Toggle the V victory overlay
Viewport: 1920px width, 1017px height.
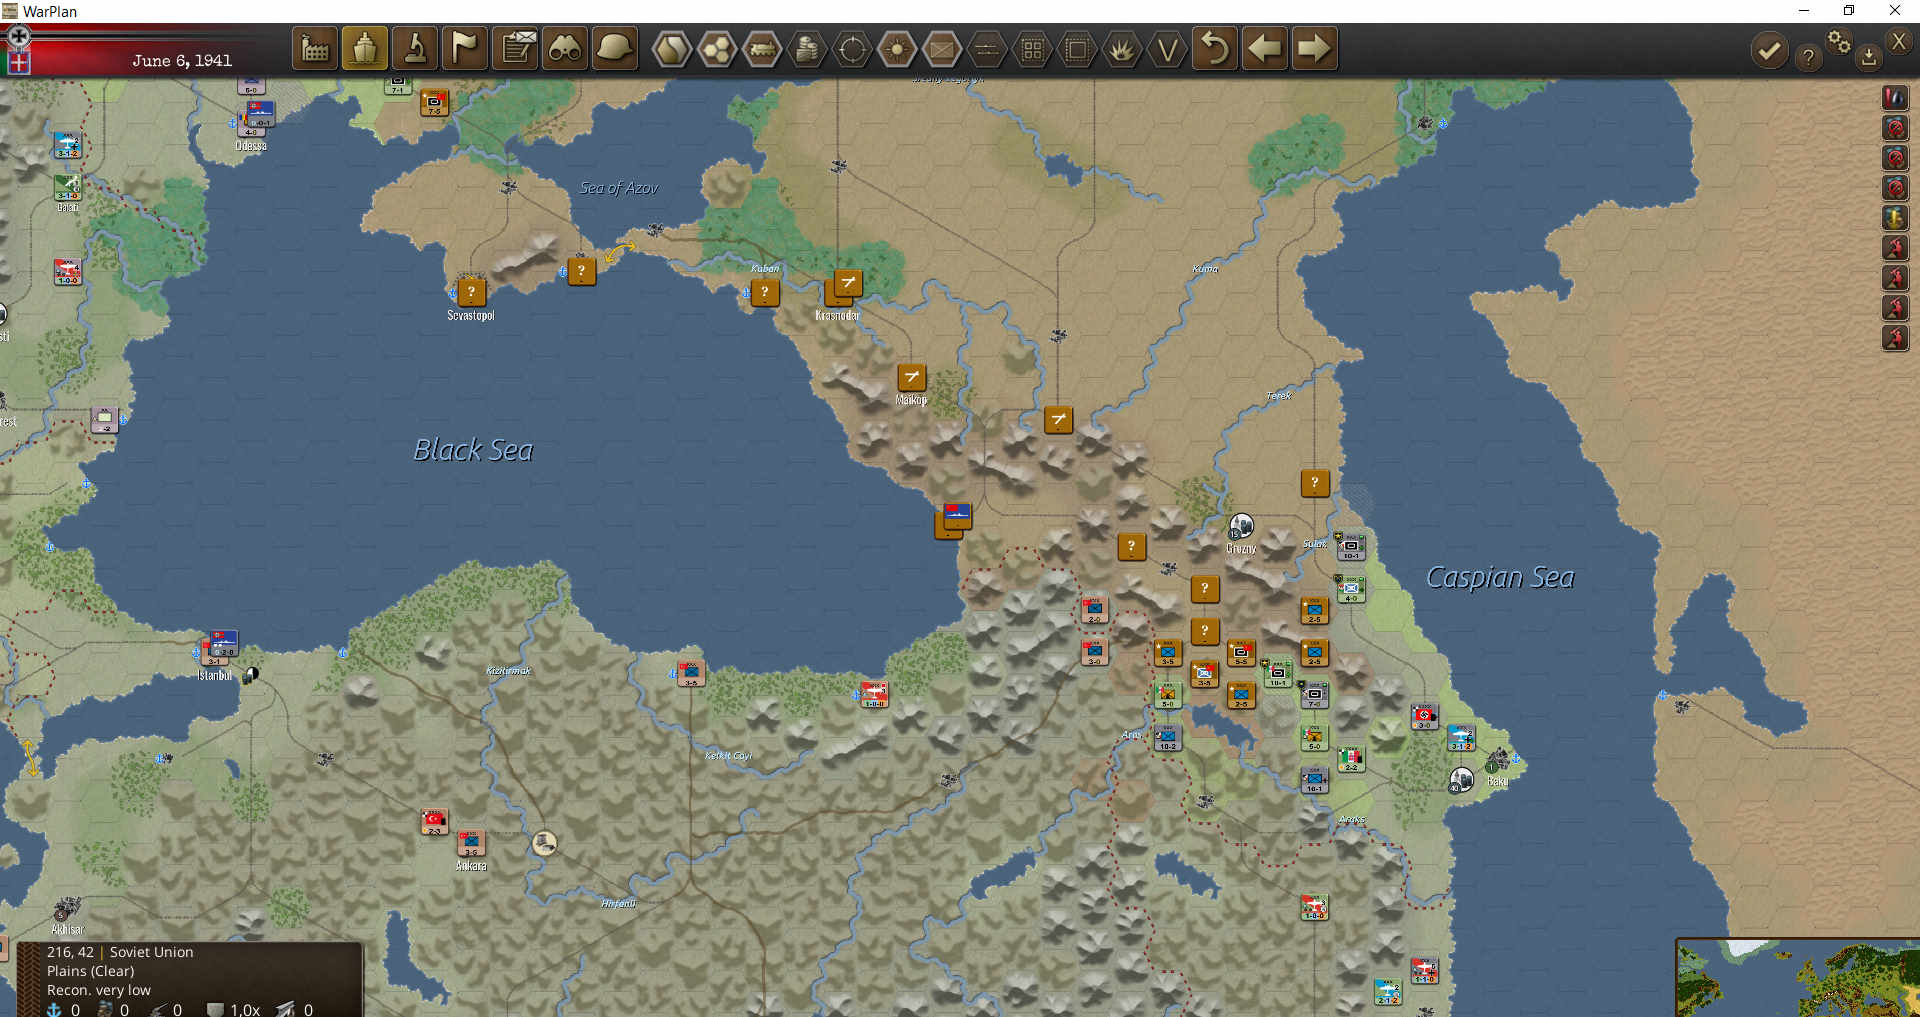coord(1167,49)
